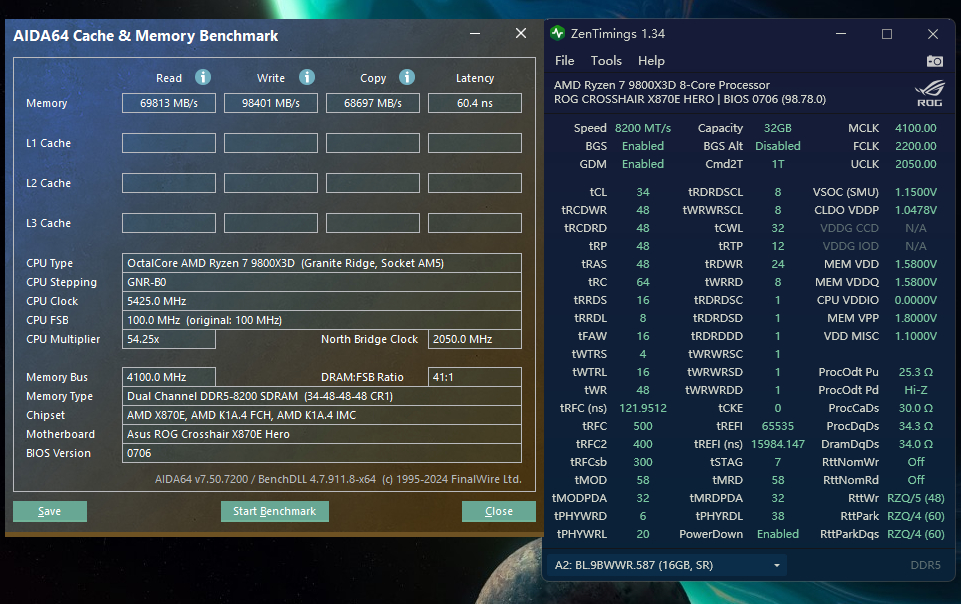961x604 pixels.
Task: Click the Motherboard field Asus ROG Crosshair
Action: point(322,434)
